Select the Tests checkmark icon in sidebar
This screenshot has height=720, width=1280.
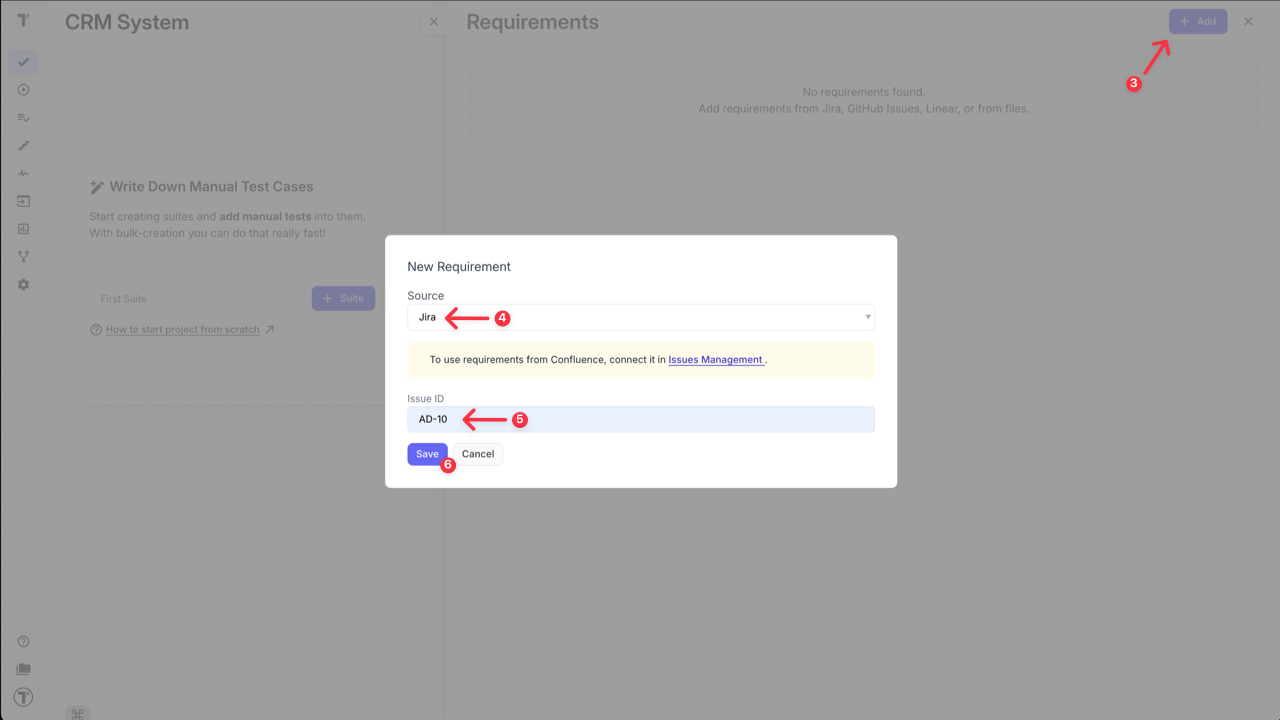23,62
